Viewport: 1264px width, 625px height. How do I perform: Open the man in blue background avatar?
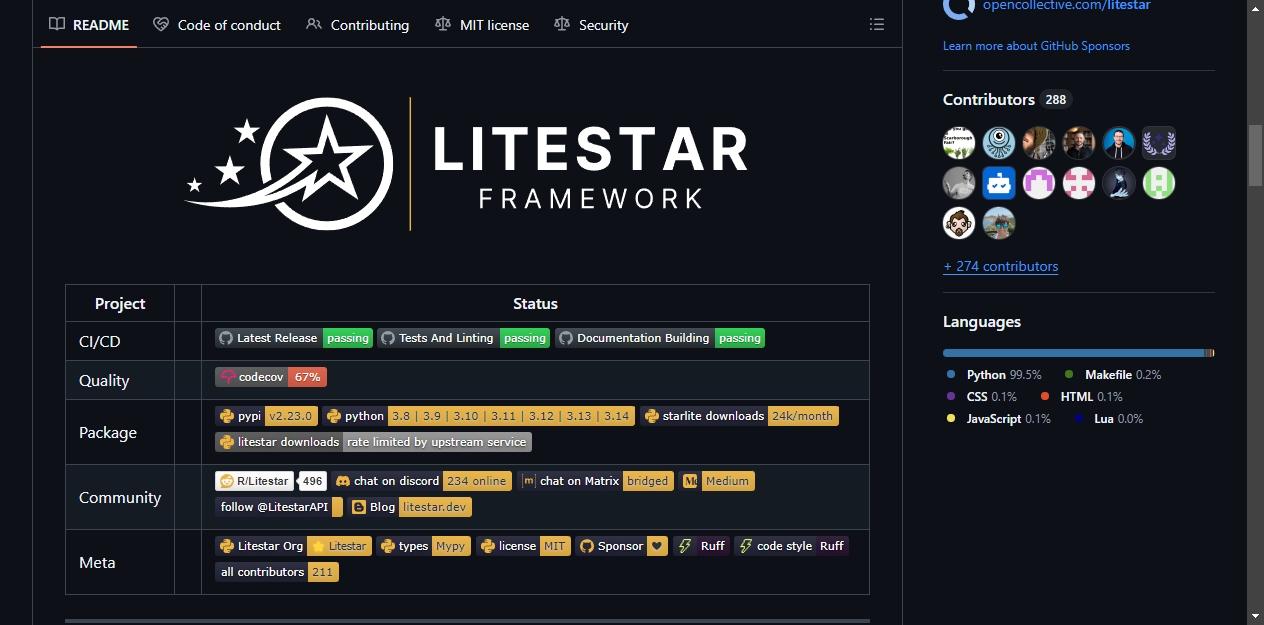(1119, 143)
